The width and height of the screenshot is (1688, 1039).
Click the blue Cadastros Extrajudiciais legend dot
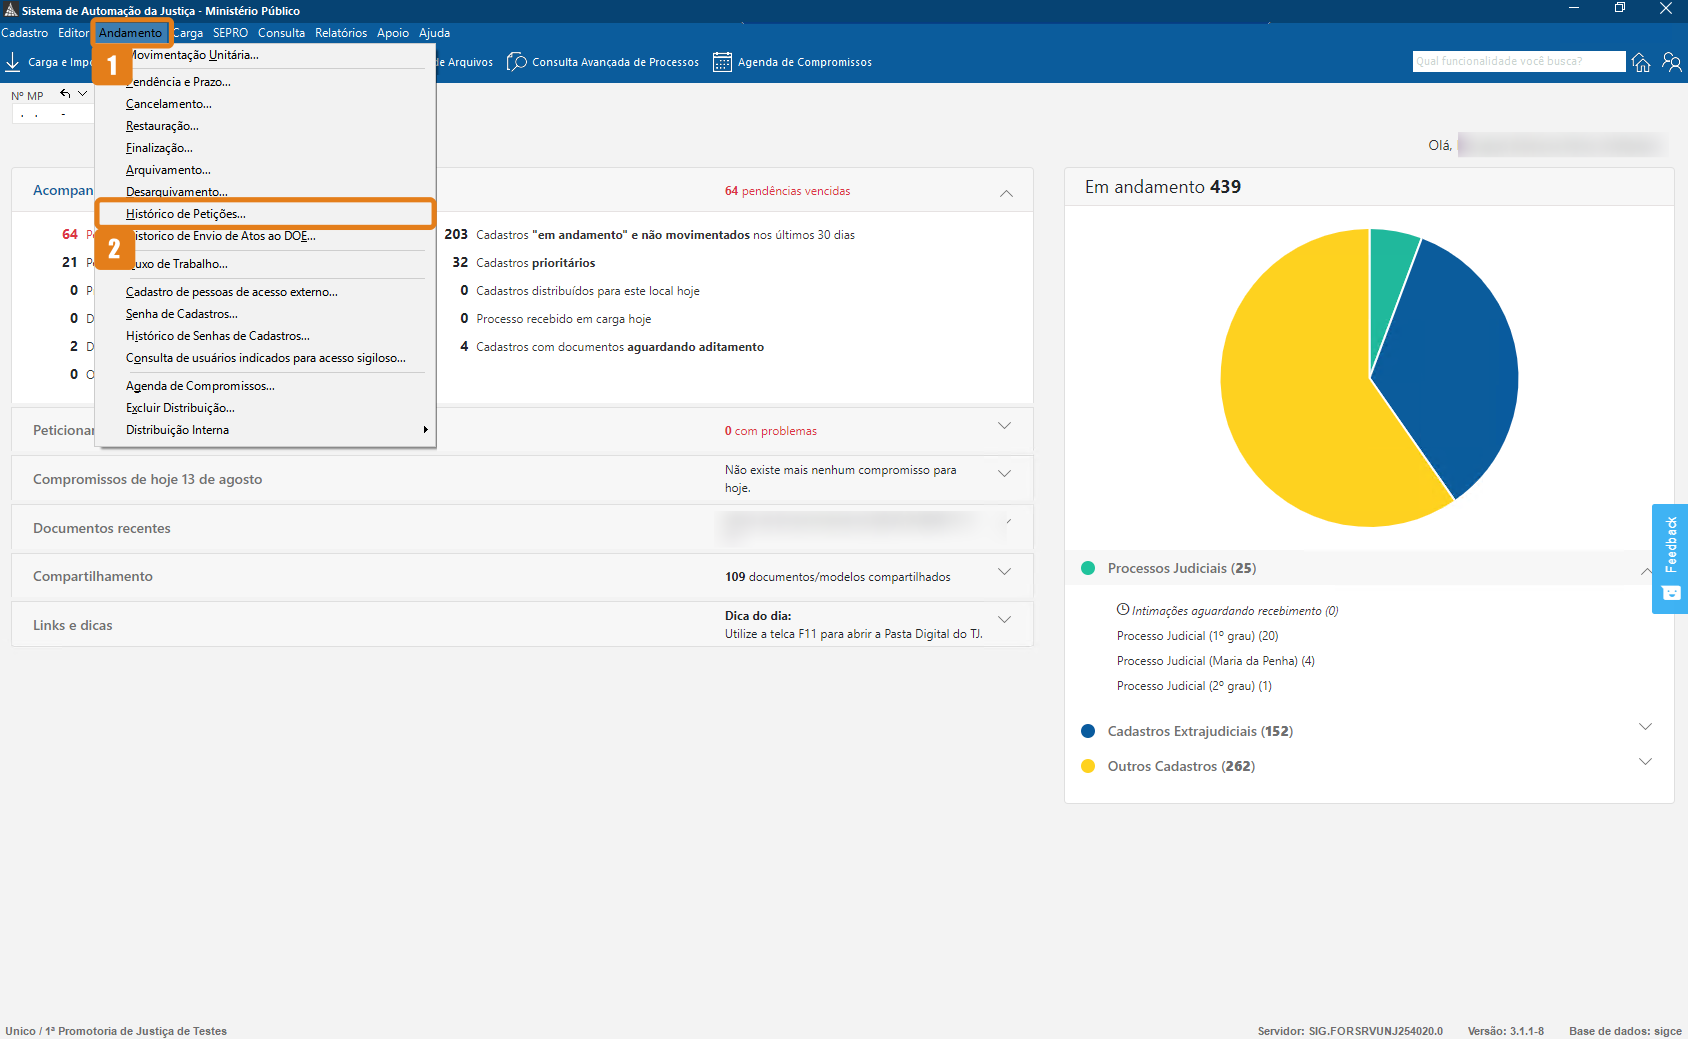pyautogui.click(x=1088, y=731)
